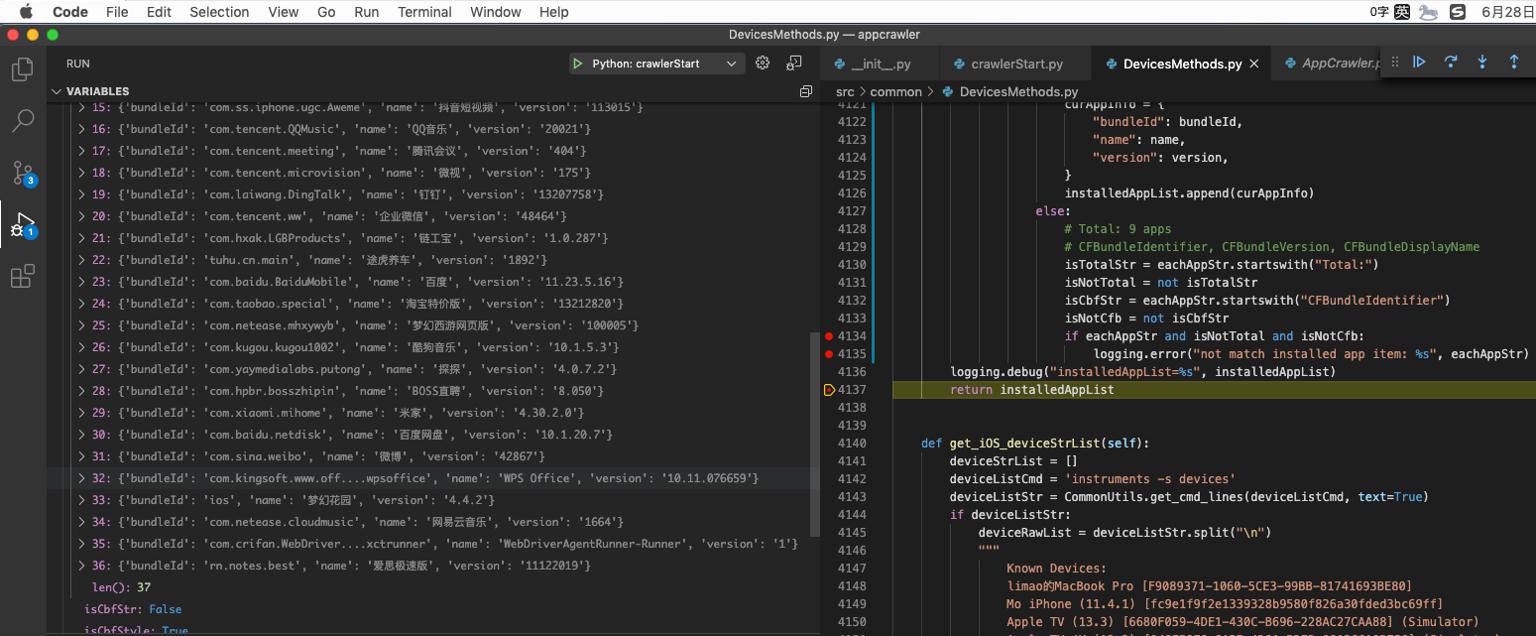Expand variable item 28 com.hpbr.bosszhipin
1536x636 pixels.
(82, 391)
